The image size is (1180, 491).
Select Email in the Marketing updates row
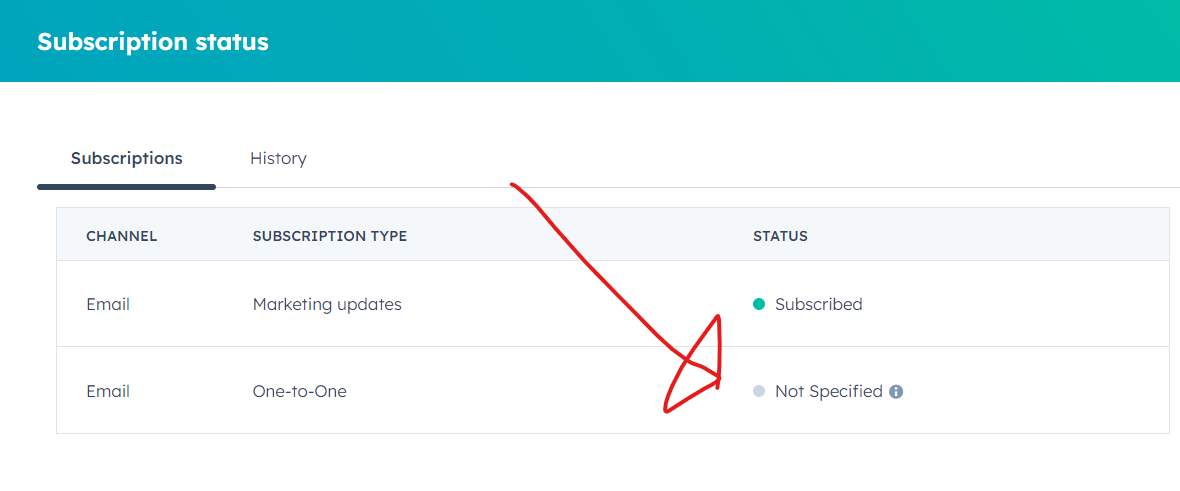108,304
